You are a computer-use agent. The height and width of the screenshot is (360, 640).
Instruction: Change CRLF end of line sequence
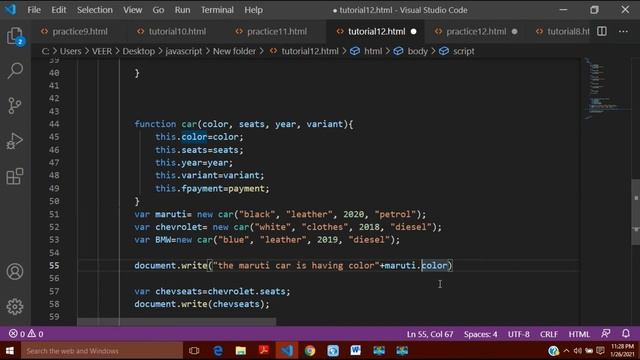(549, 334)
